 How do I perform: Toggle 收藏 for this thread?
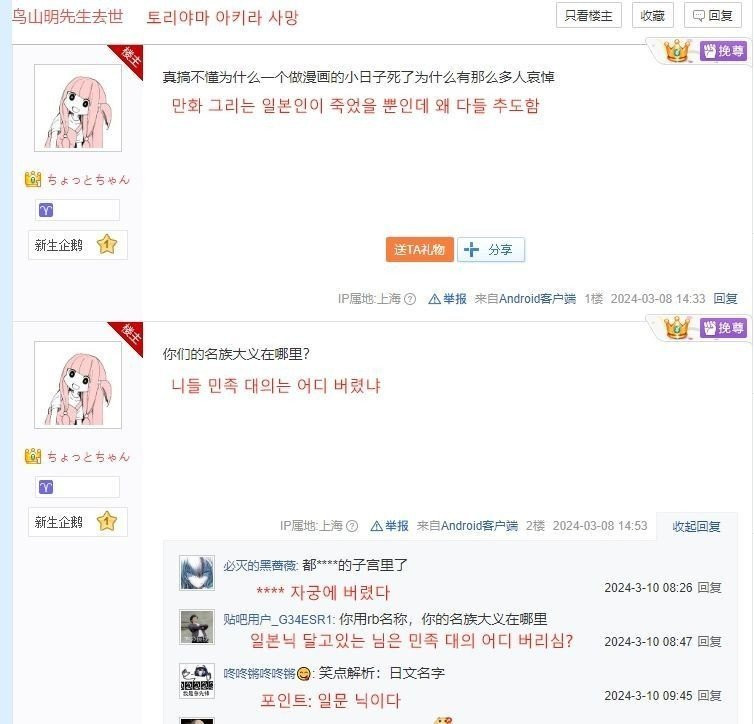(653, 15)
